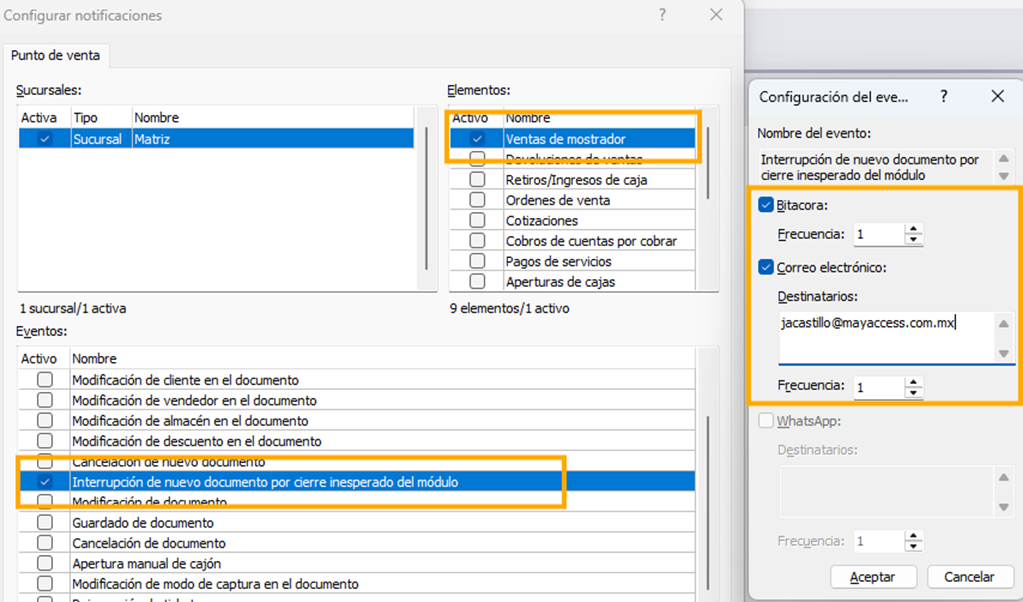Click help icon in Configuración del evento dialog

click(x=943, y=96)
